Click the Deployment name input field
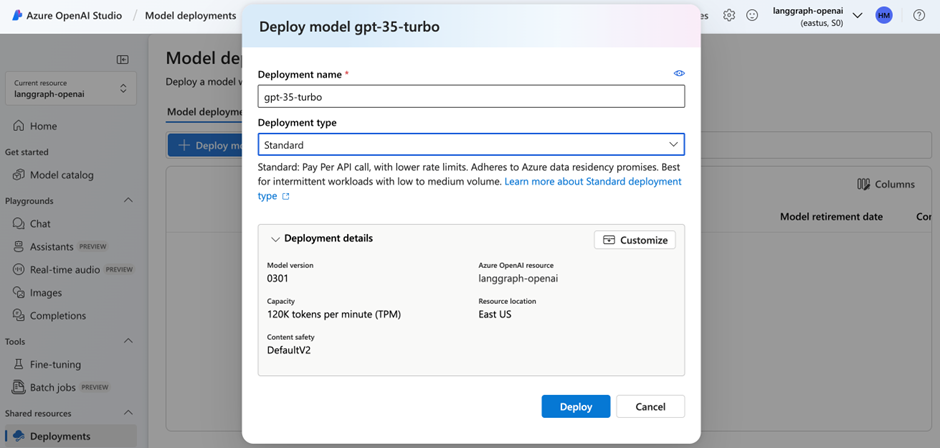 [x=471, y=96]
